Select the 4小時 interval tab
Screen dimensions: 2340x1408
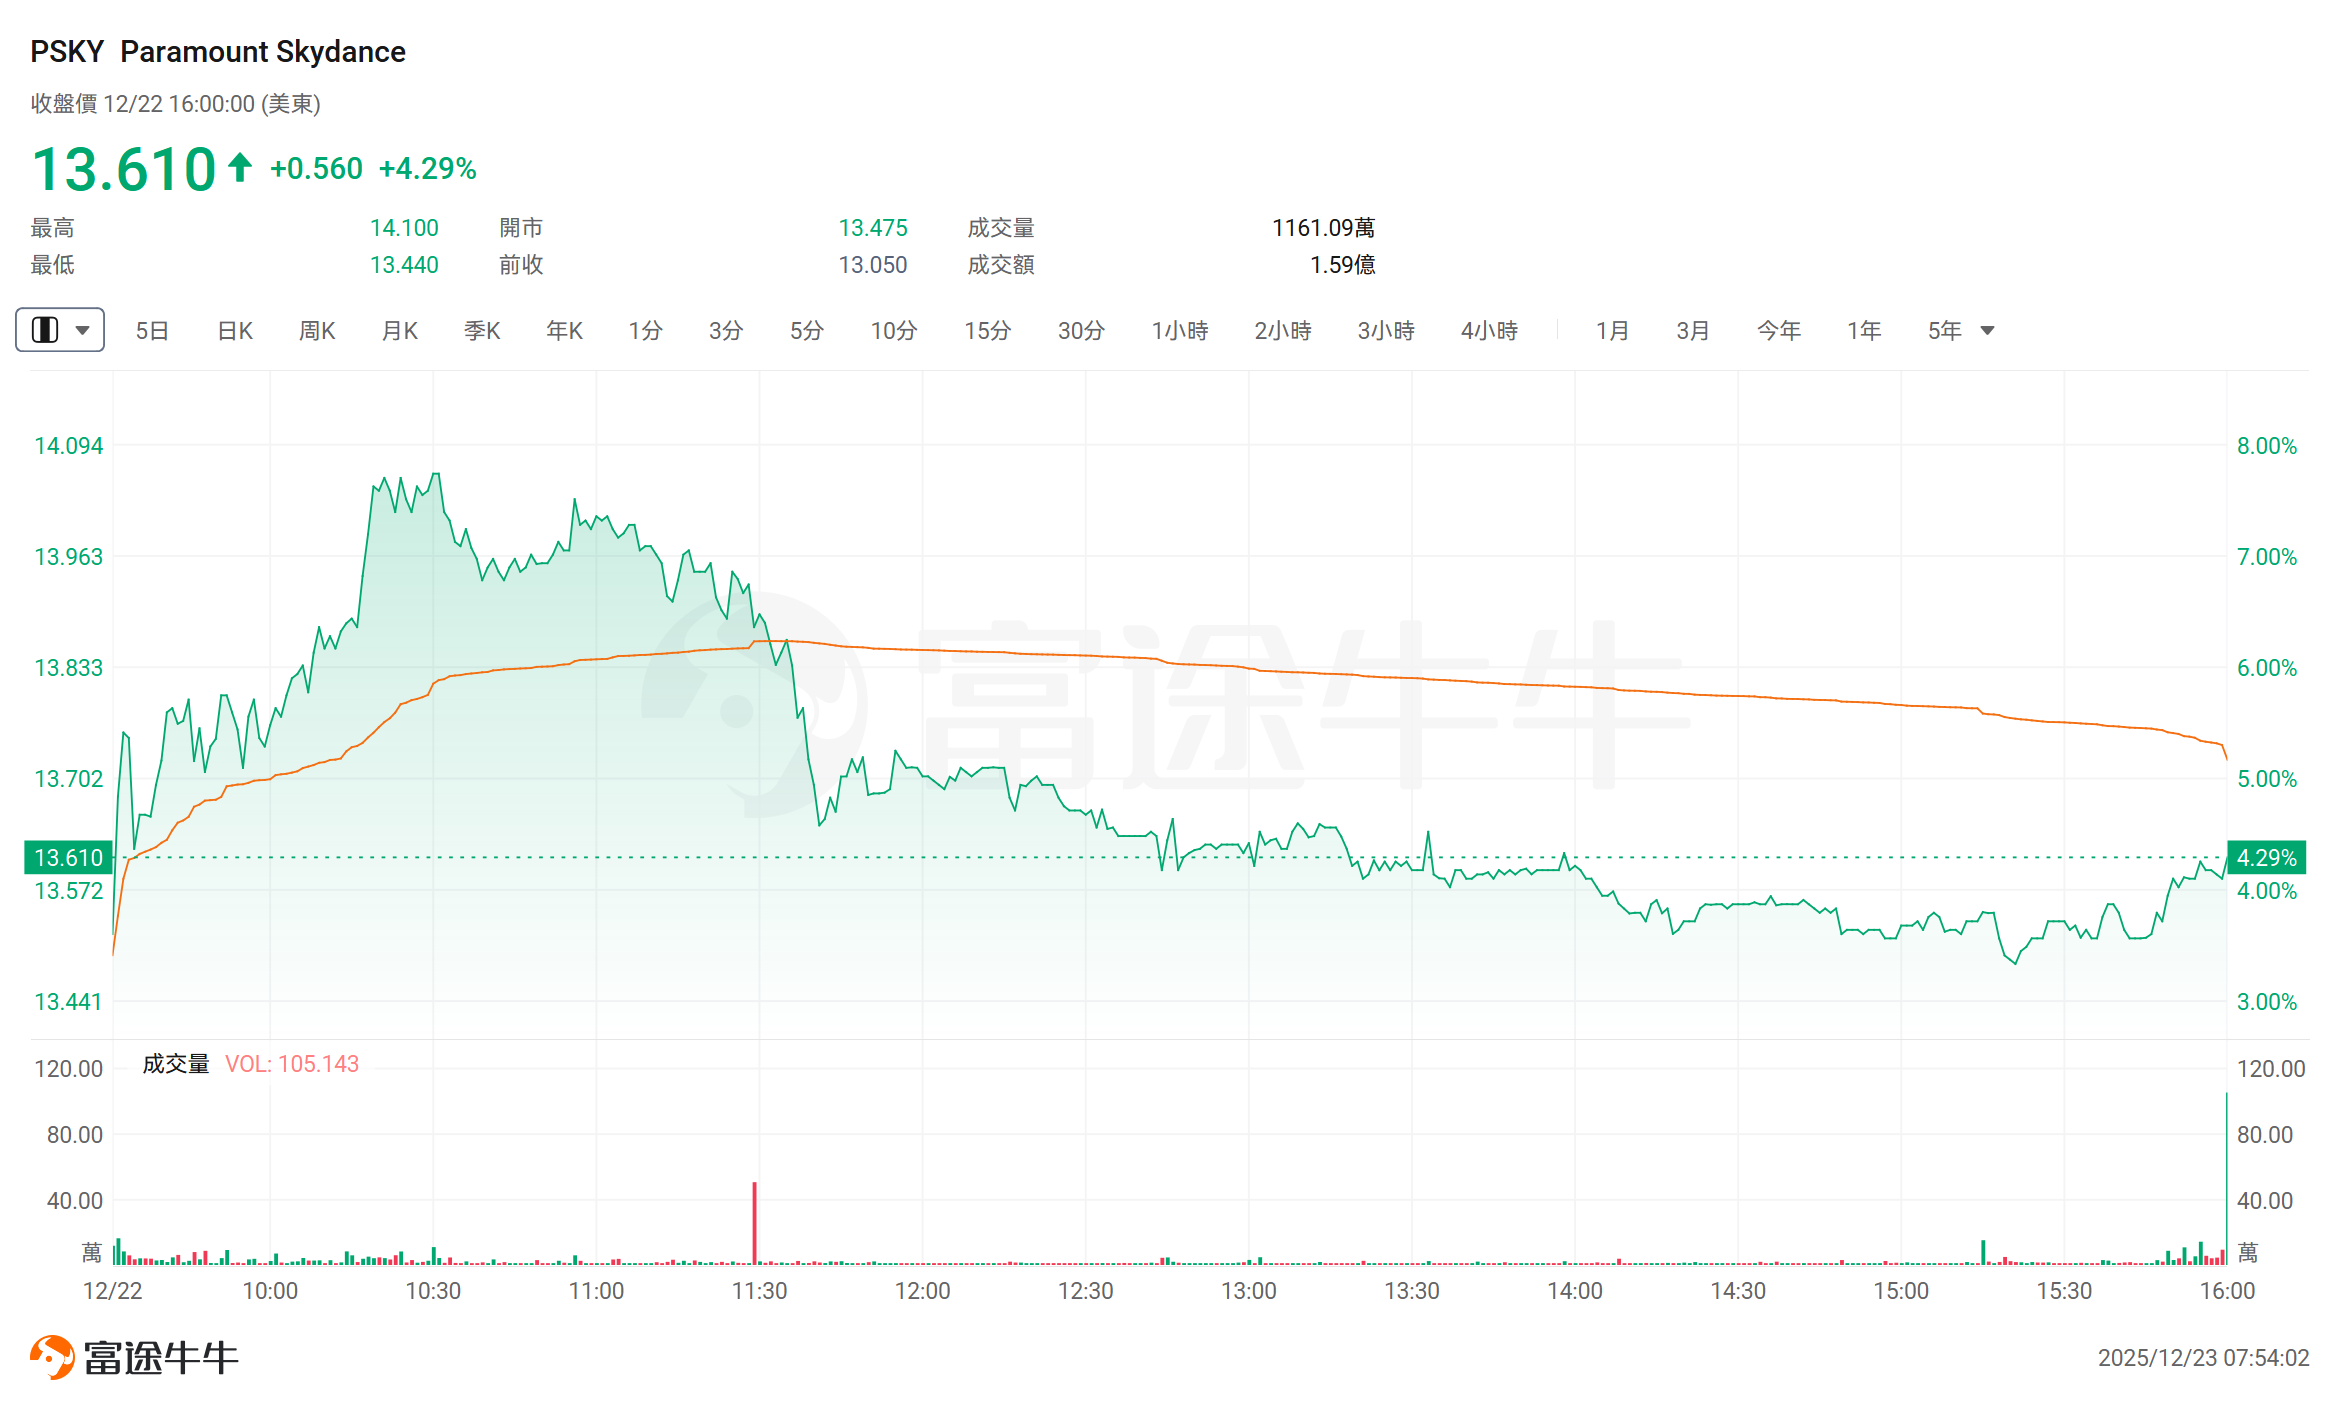[1490, 331]
